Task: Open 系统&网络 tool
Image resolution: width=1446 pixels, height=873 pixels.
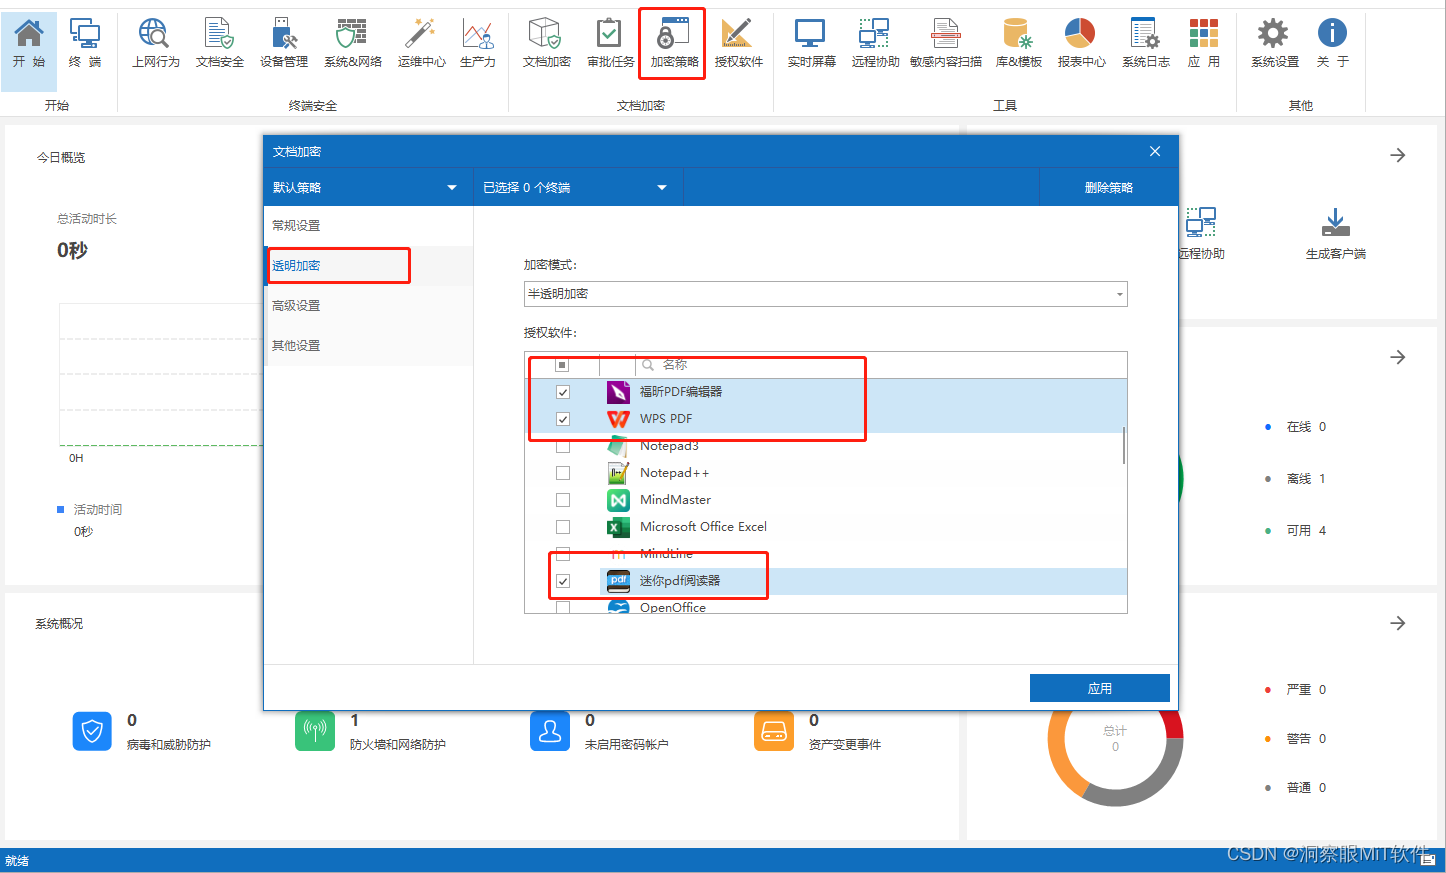Action: [352, 43]
